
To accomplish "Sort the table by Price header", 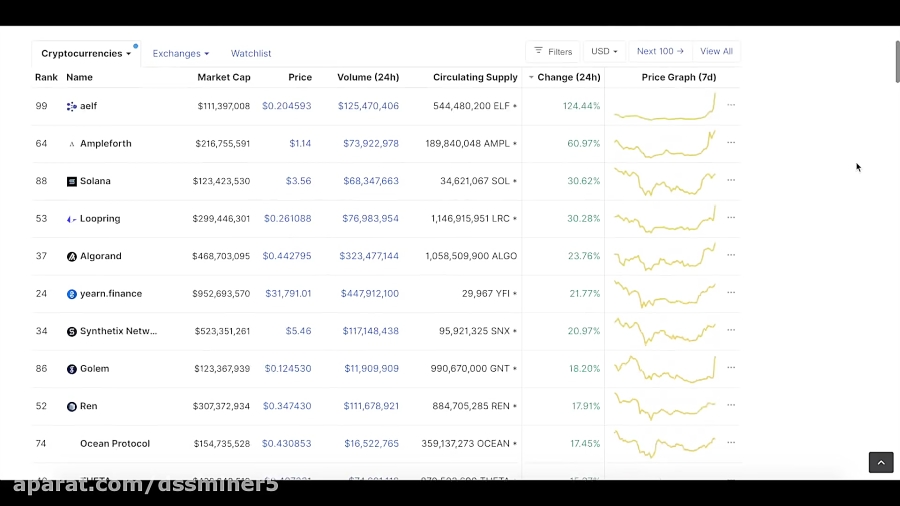I will (300, 77).
